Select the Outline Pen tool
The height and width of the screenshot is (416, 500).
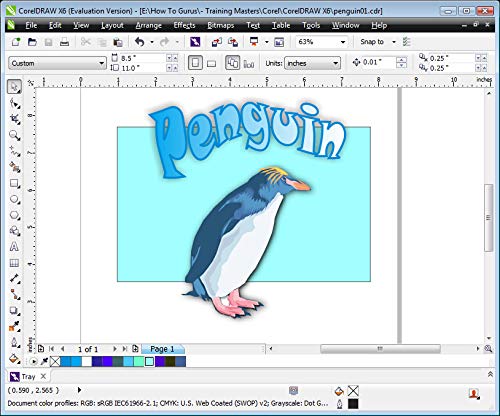[x=14, y=342]
